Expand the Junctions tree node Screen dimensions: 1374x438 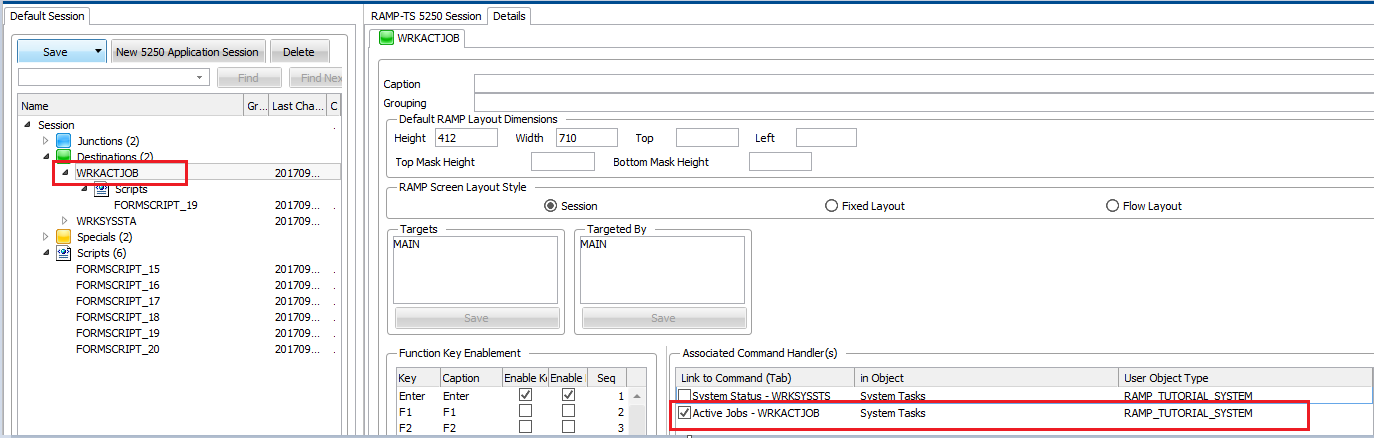[x=45, y=141]
